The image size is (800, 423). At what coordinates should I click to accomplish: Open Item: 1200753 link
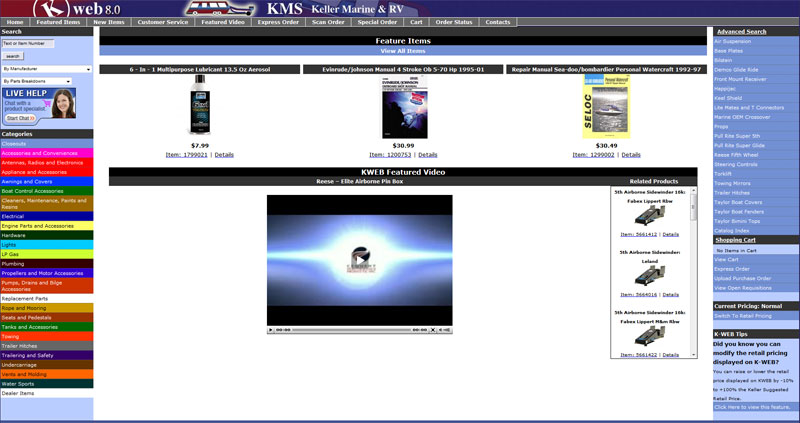(x=390, y=155)
